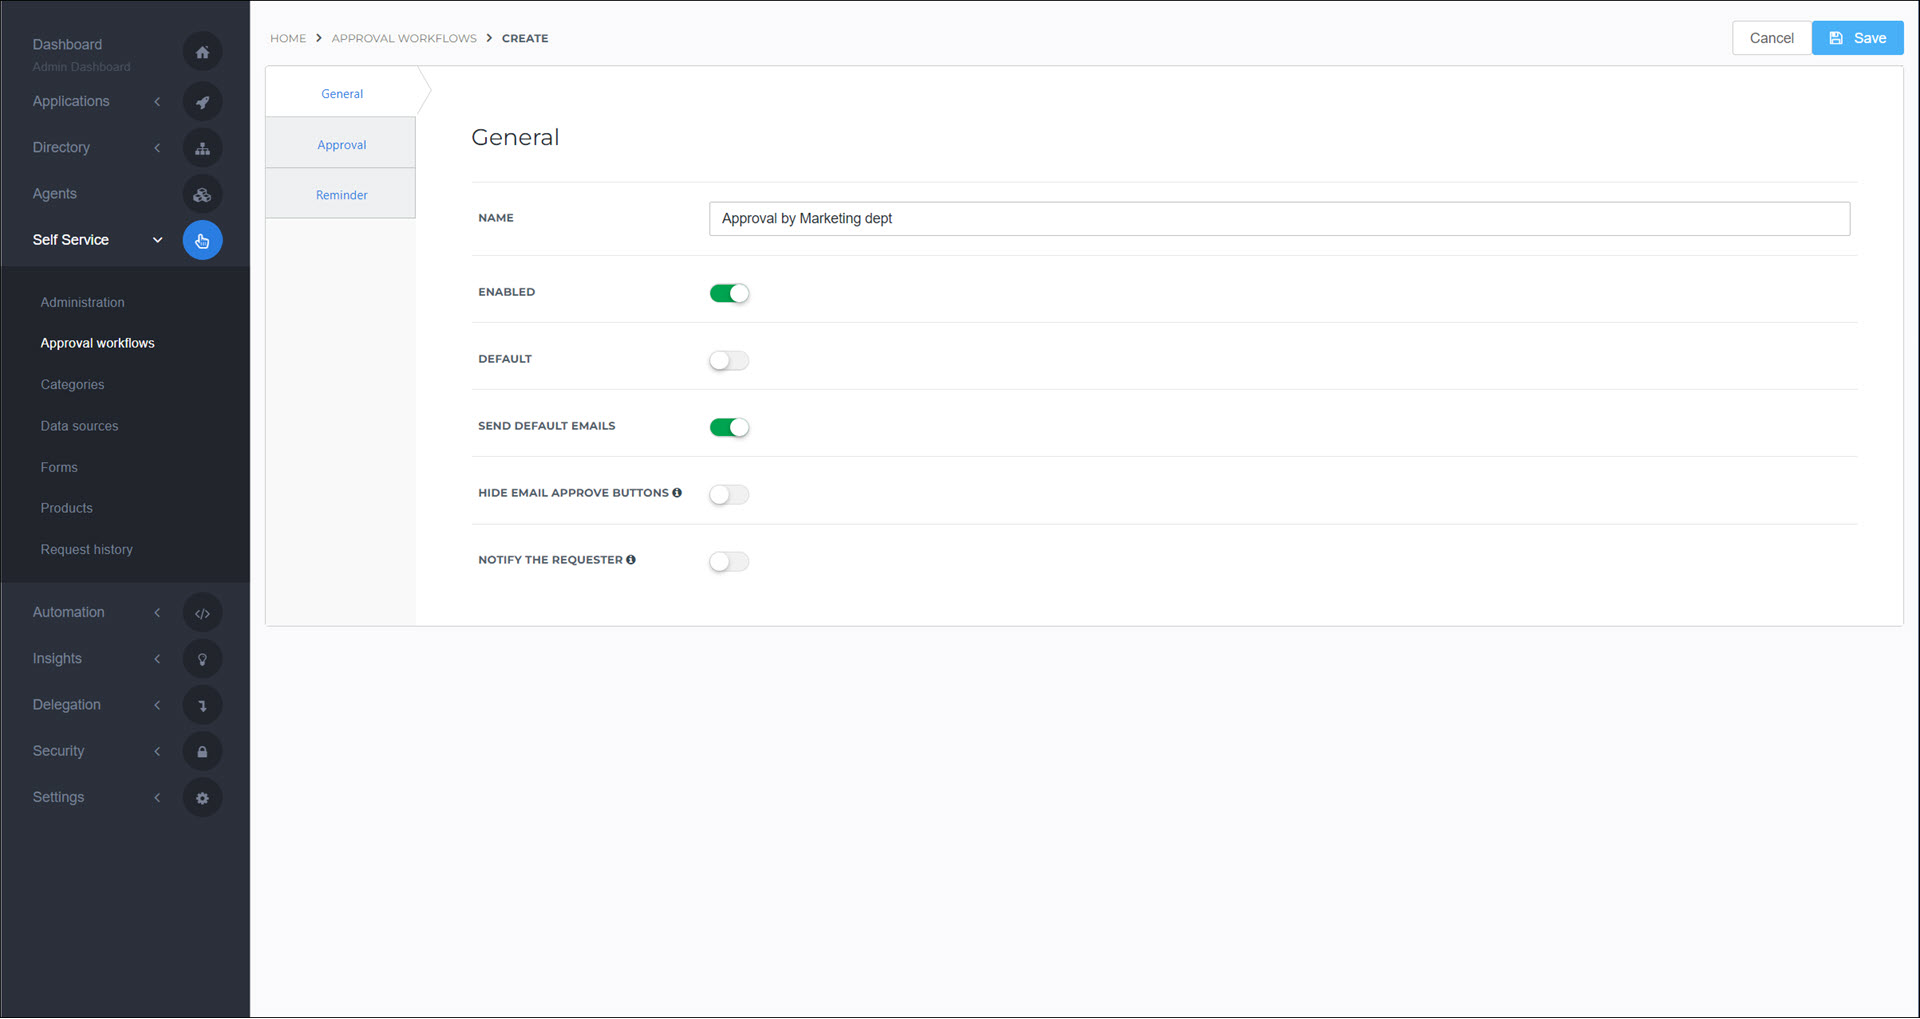Switch to the Approval tab

341,144
